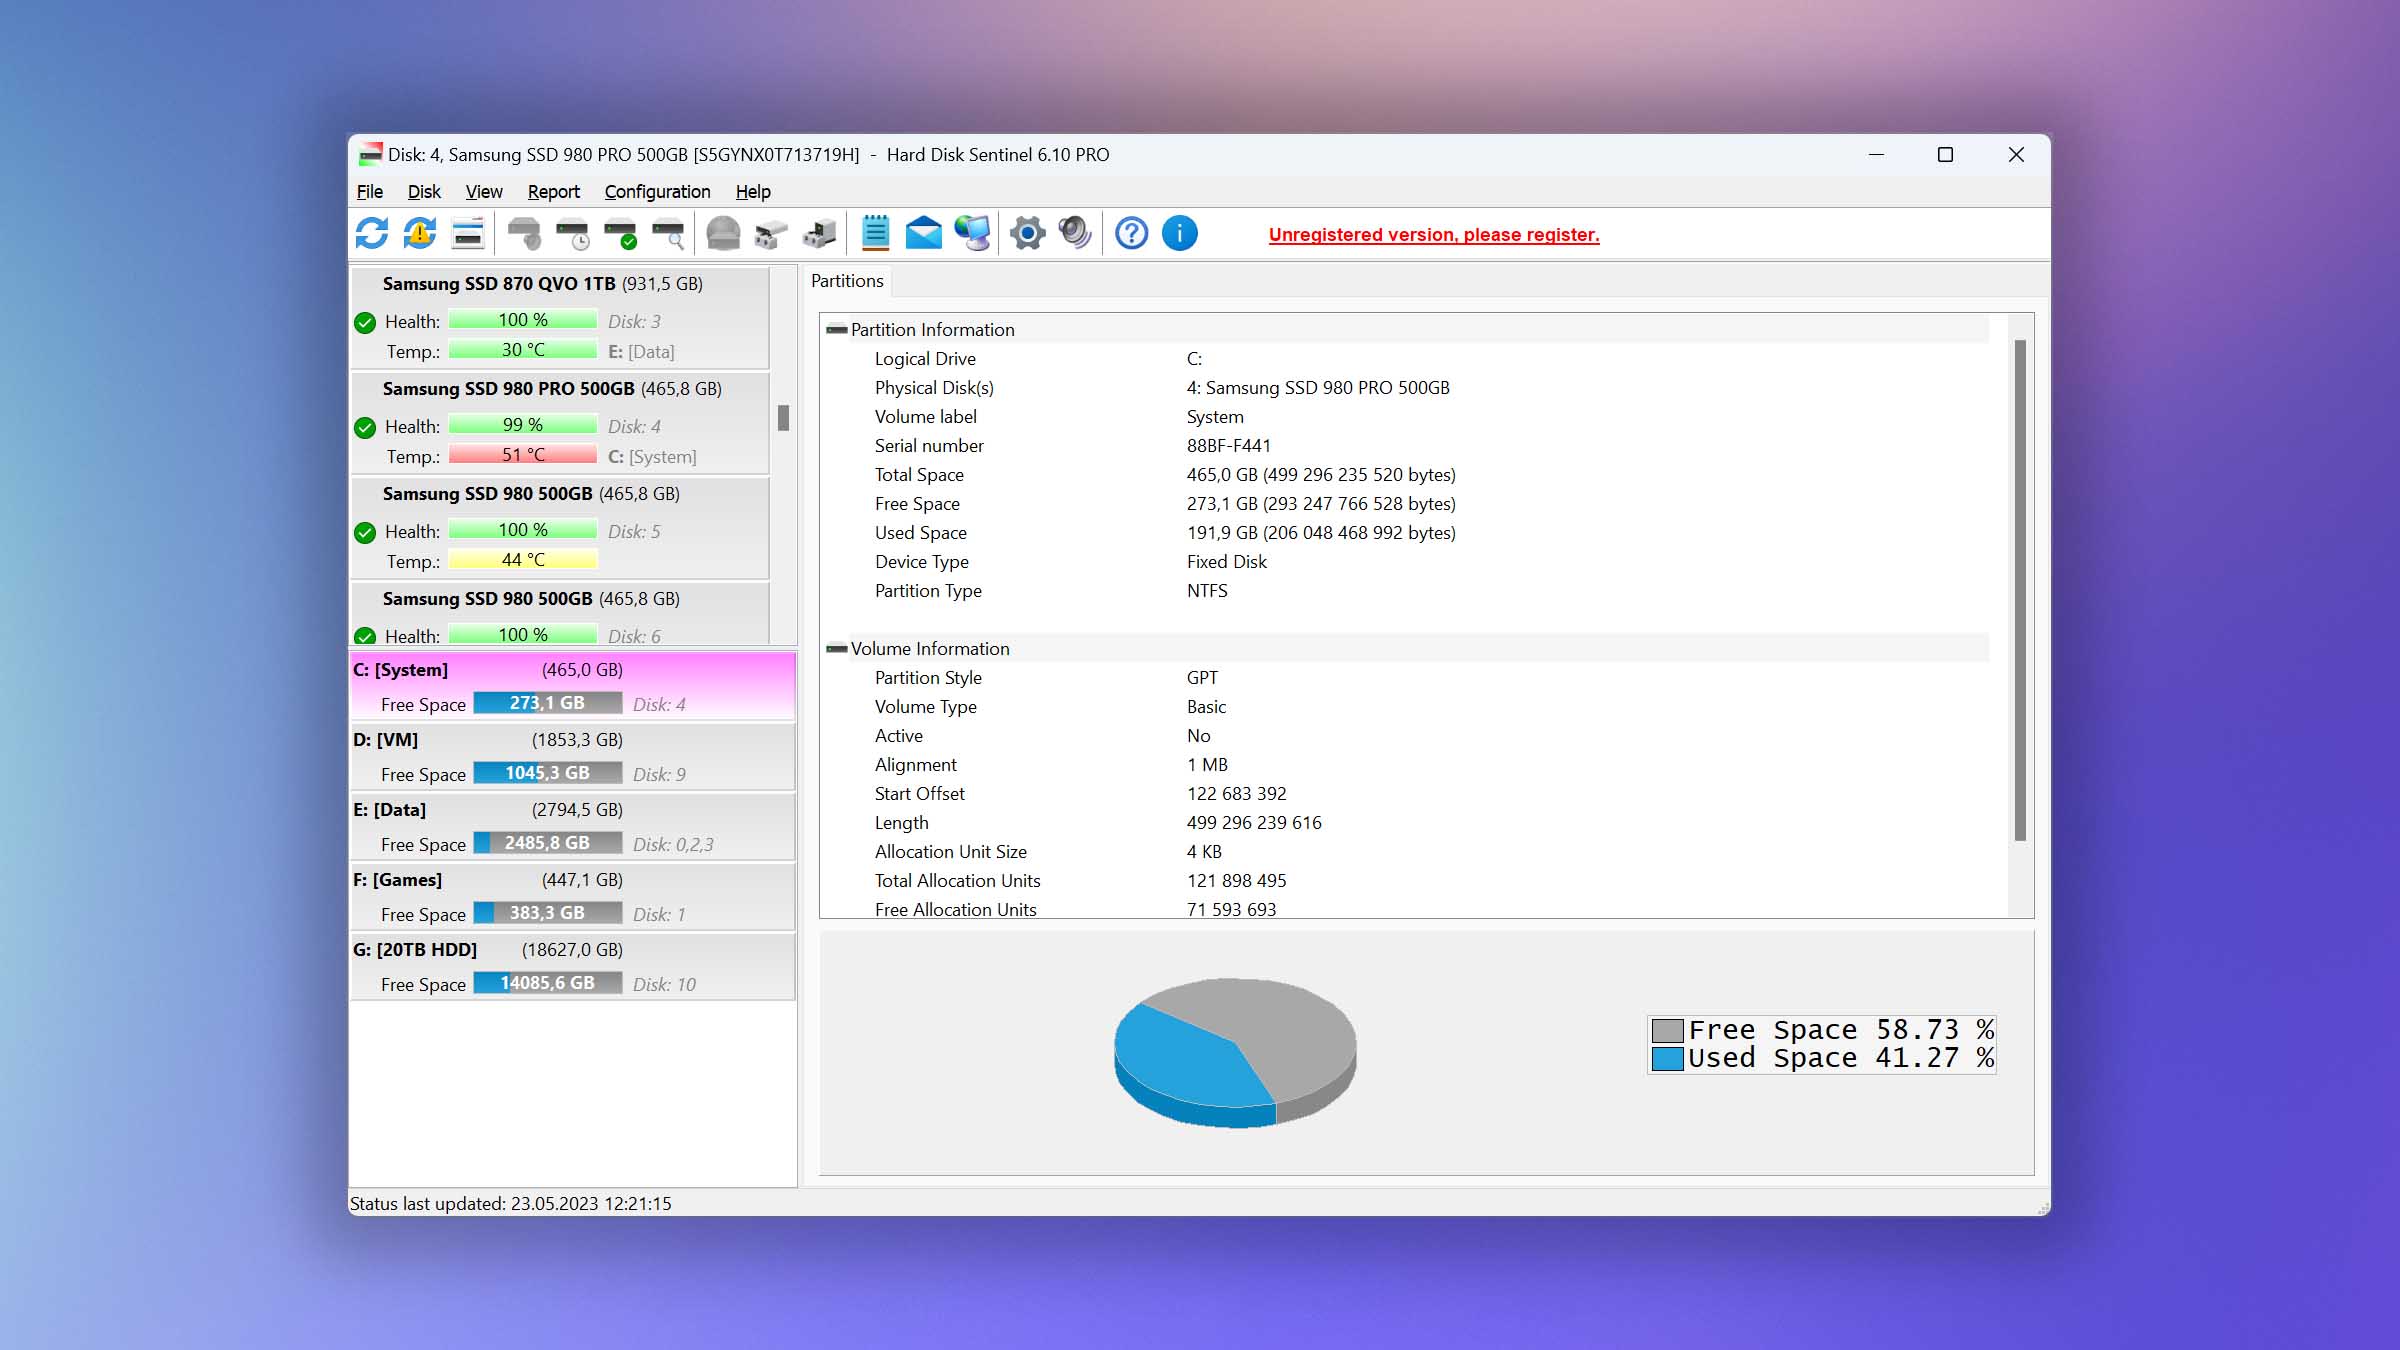
Task: Click the 1045,3 GB free space bar
Action: pyautogui.click(x=547, y=773)
